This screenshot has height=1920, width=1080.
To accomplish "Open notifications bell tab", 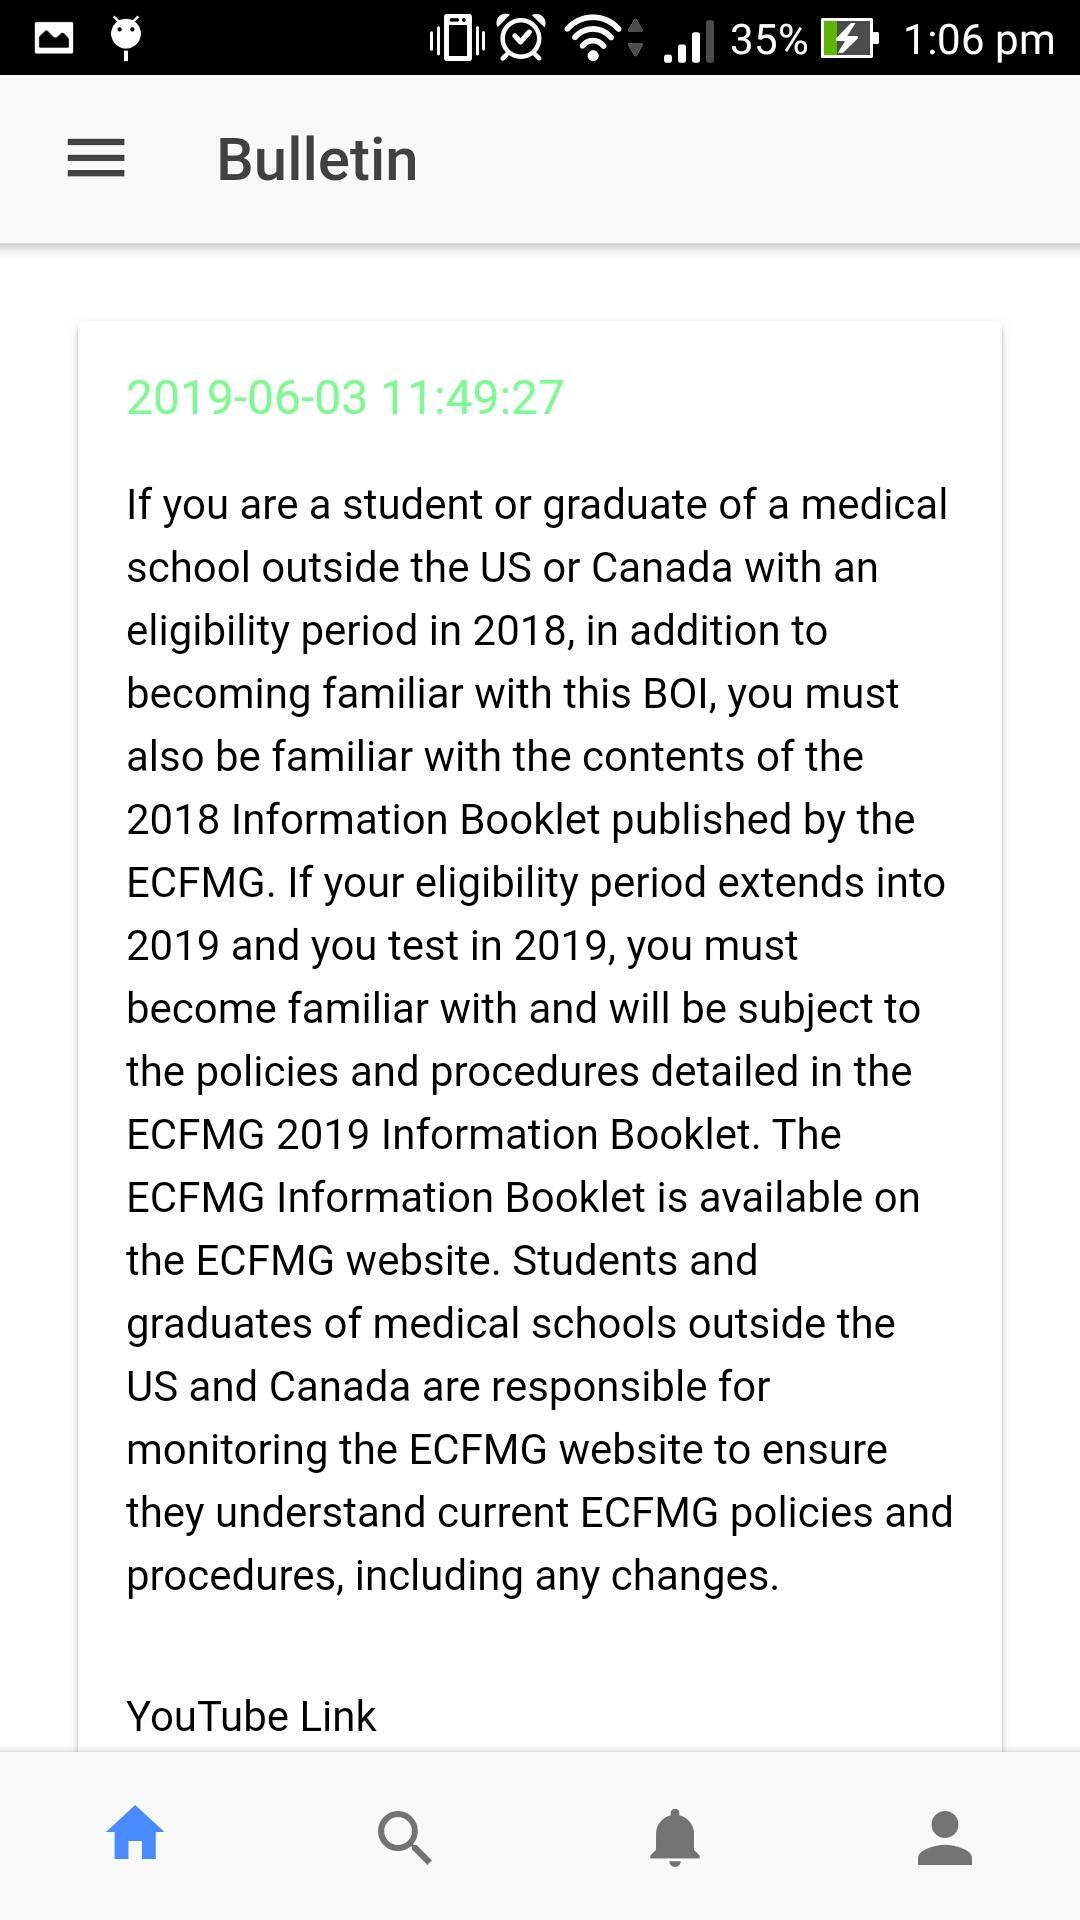I will coord(675,1837).
